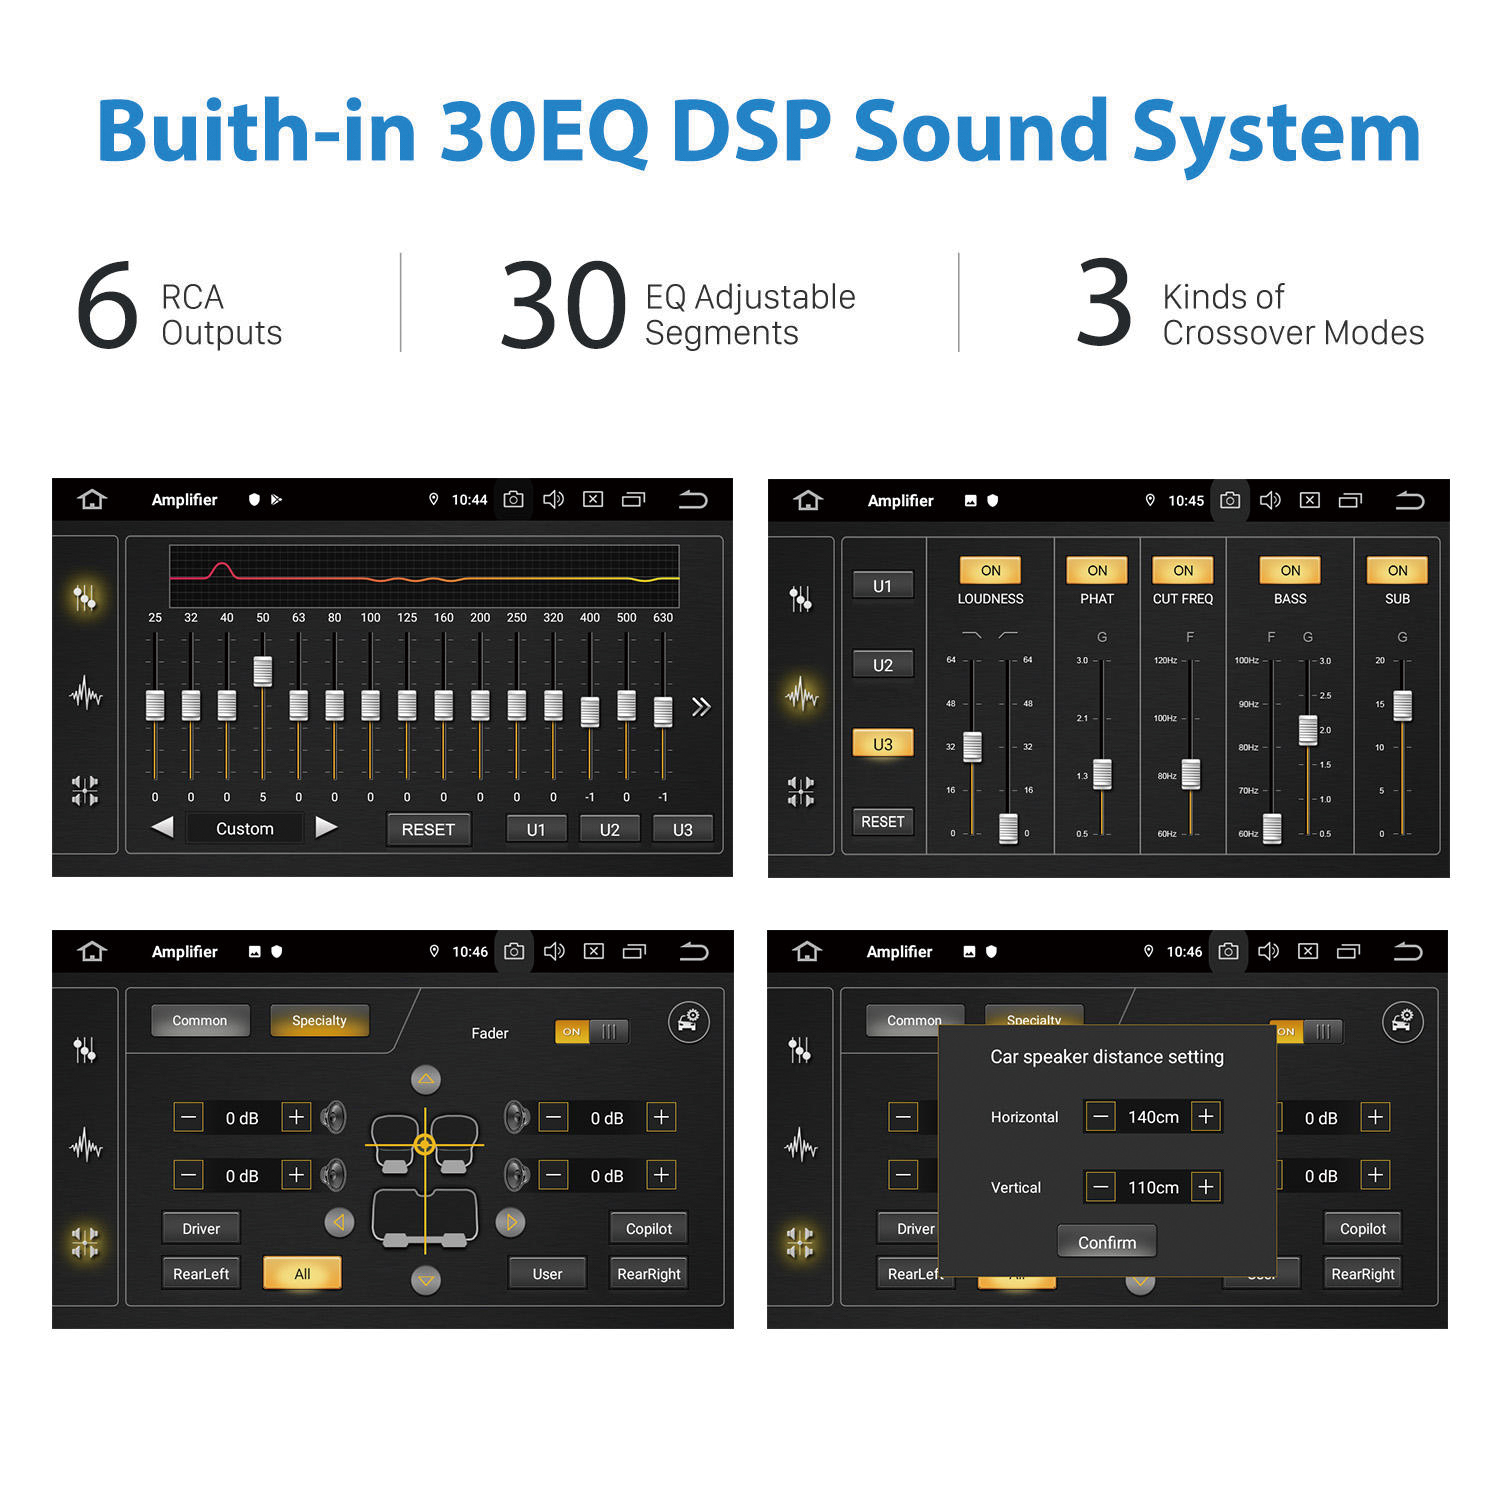Select next preset with arrow right of Custom
Screen dimensions: 1500x1500
tap(326, 827)
